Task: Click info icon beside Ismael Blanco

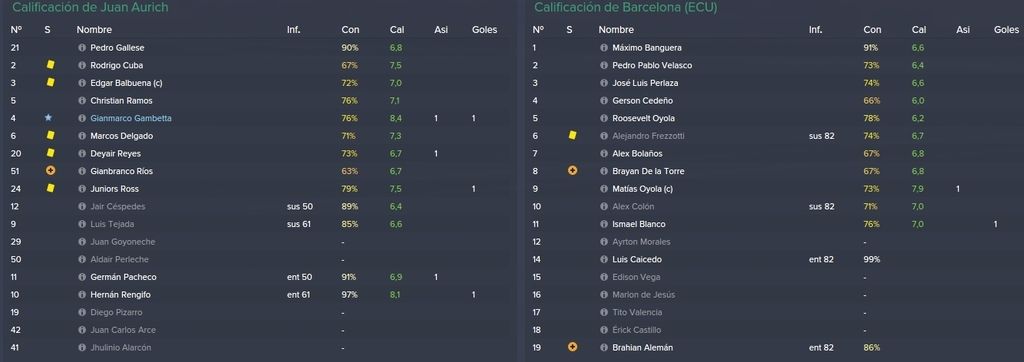Action: 604,224
